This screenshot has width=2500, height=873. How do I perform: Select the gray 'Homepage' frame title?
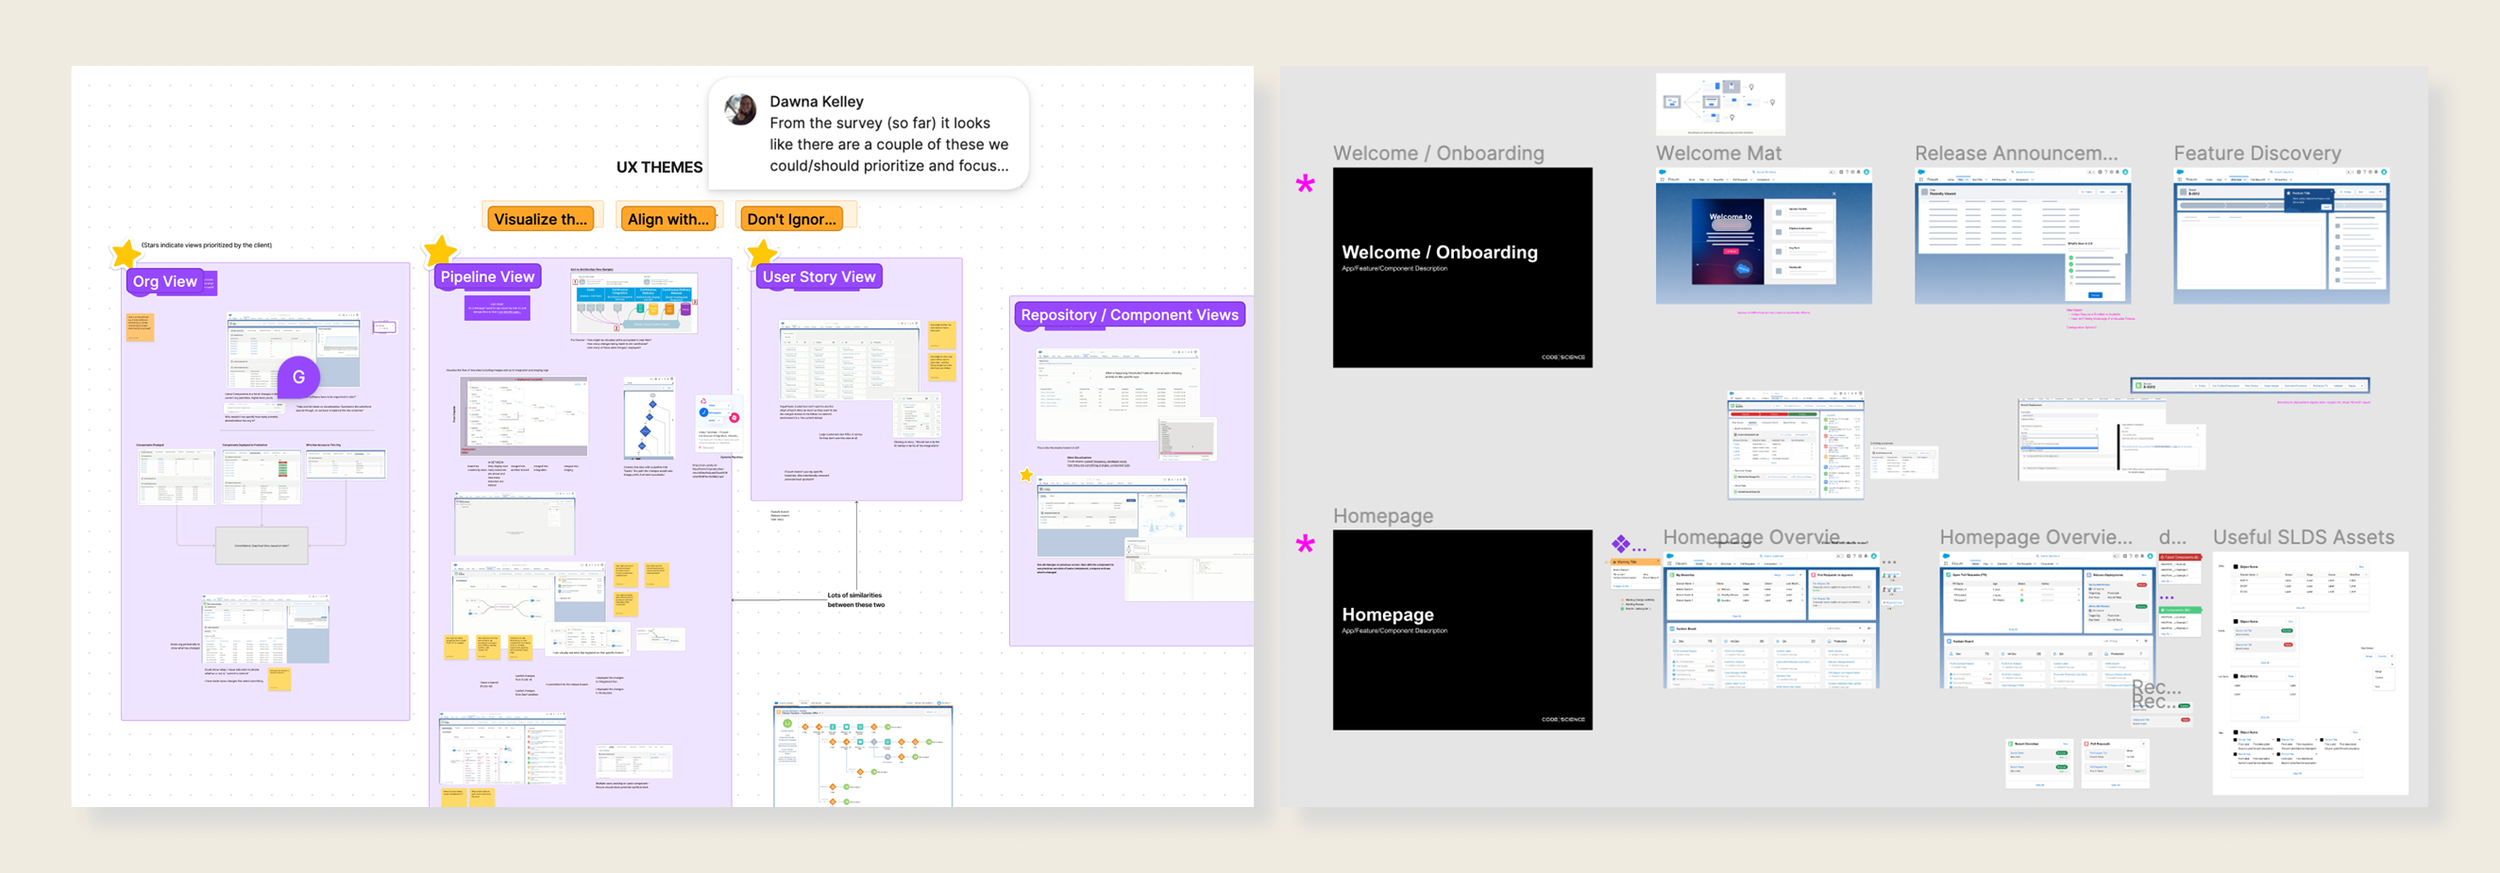click(x=1383, y=516)
